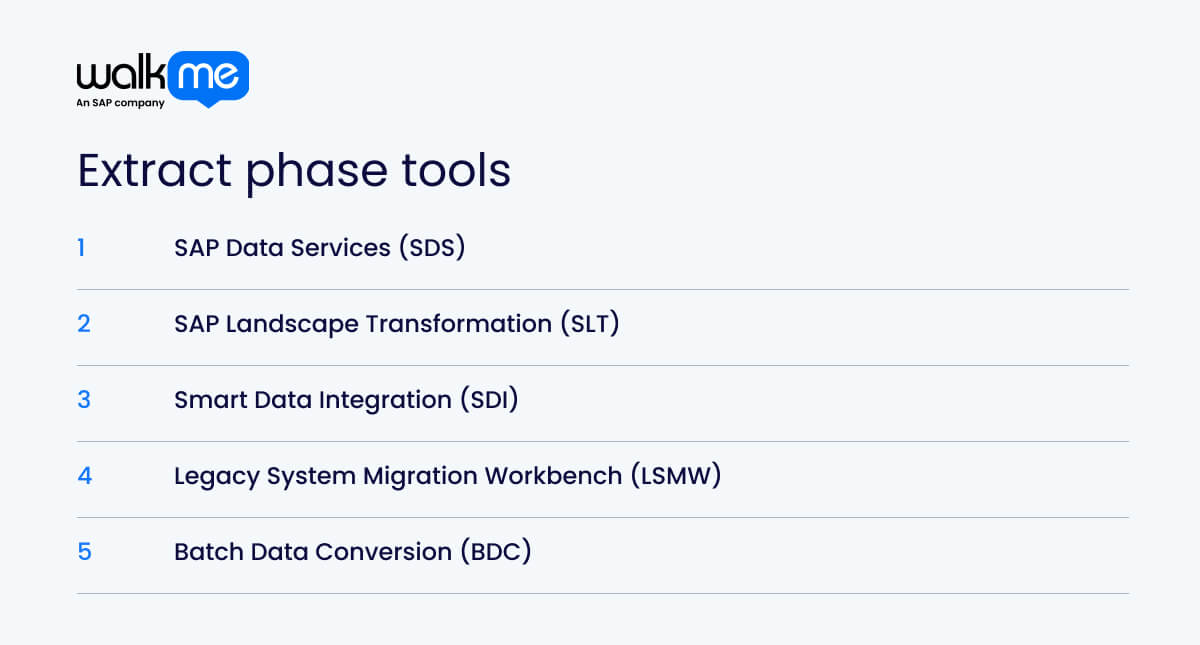Click the number 1 beside SAP Data Services

click(x=83, y=247)
